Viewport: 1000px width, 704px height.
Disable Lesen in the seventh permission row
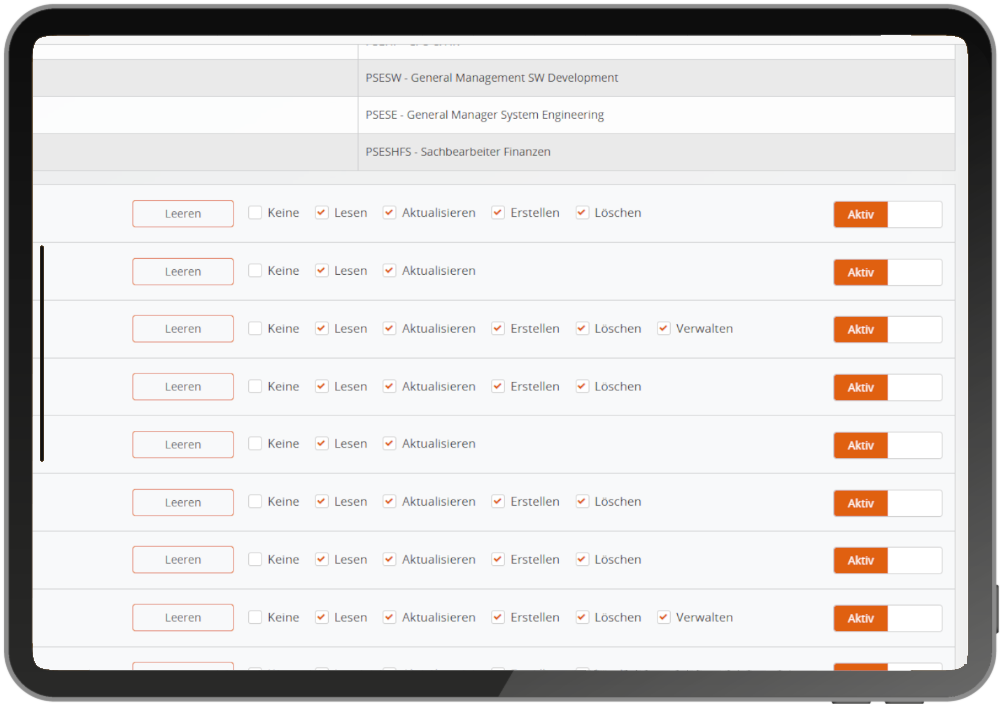tap(322, 560)
